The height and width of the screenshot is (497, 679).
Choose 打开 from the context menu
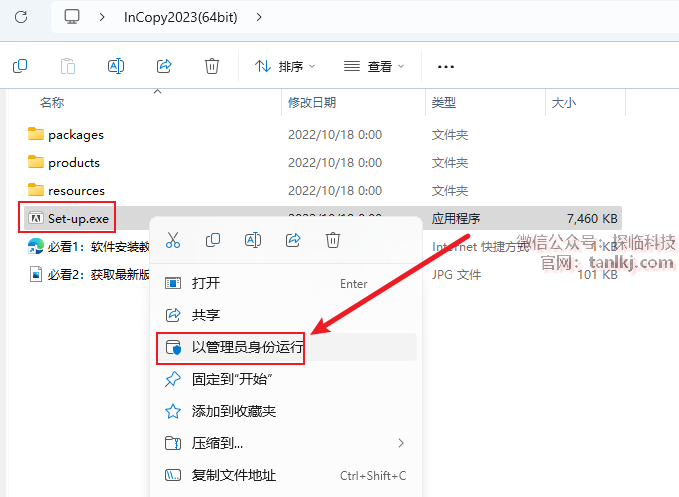[x=286, y=284]
